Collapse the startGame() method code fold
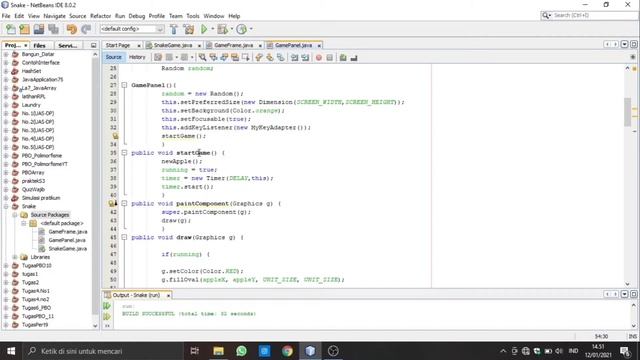The height and width of the screenshot is (360, 640). 124,153
